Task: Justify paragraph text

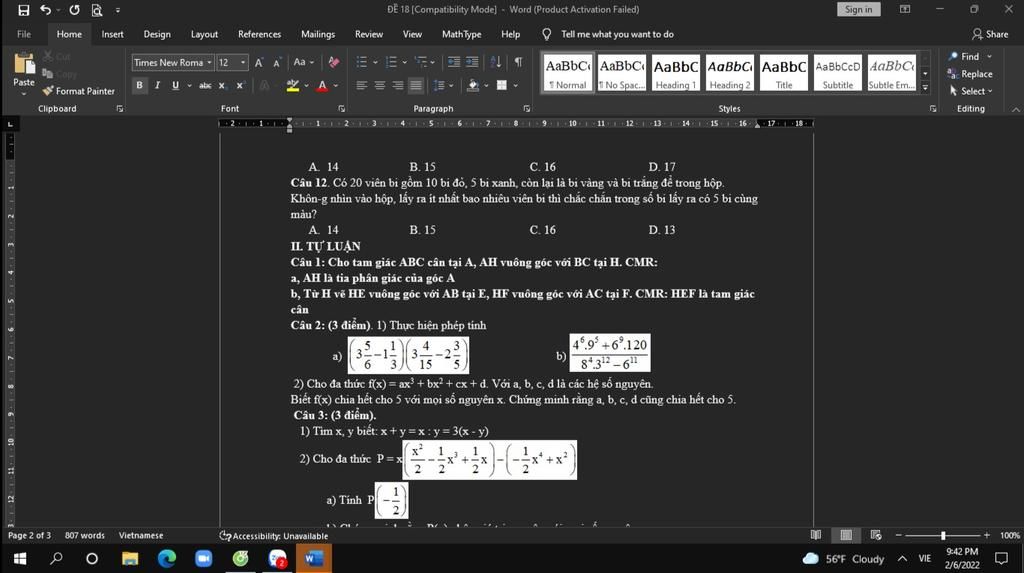Action: [415, 86]
